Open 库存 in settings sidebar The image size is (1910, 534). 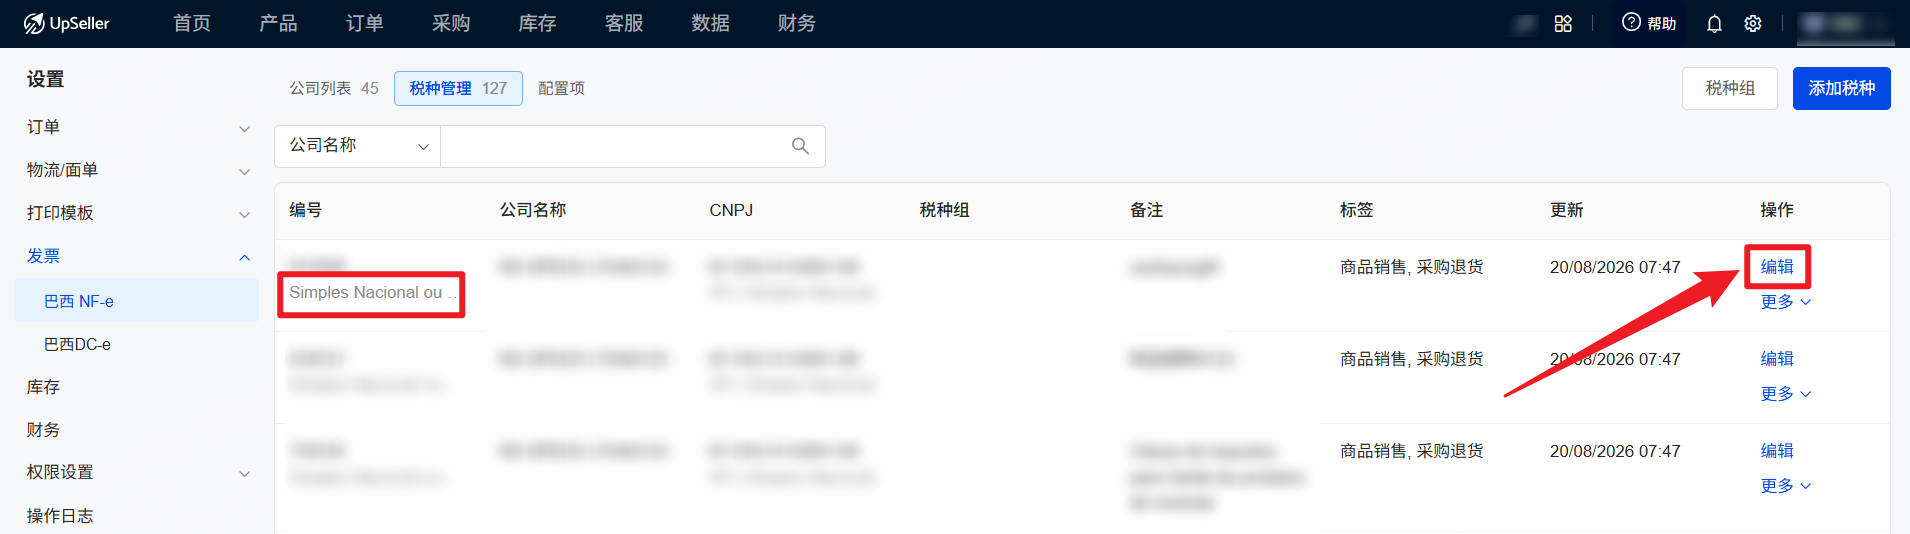[x=43, y=387]
